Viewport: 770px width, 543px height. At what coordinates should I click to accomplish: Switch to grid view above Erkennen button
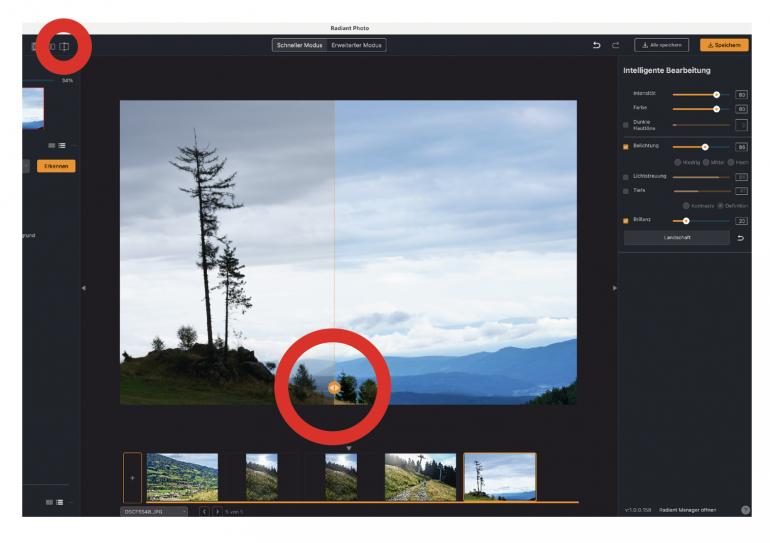52,146
